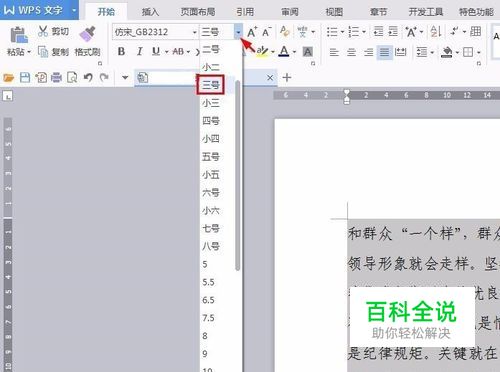Increase font size with the A+ icon
Viewport: 500px width, 372px height.
click(252, 32)
